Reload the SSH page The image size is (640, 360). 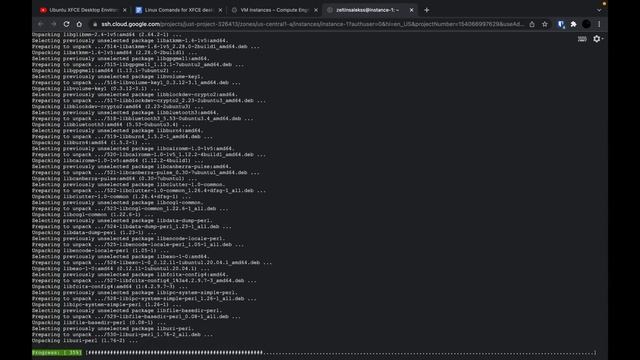point(67,24)
